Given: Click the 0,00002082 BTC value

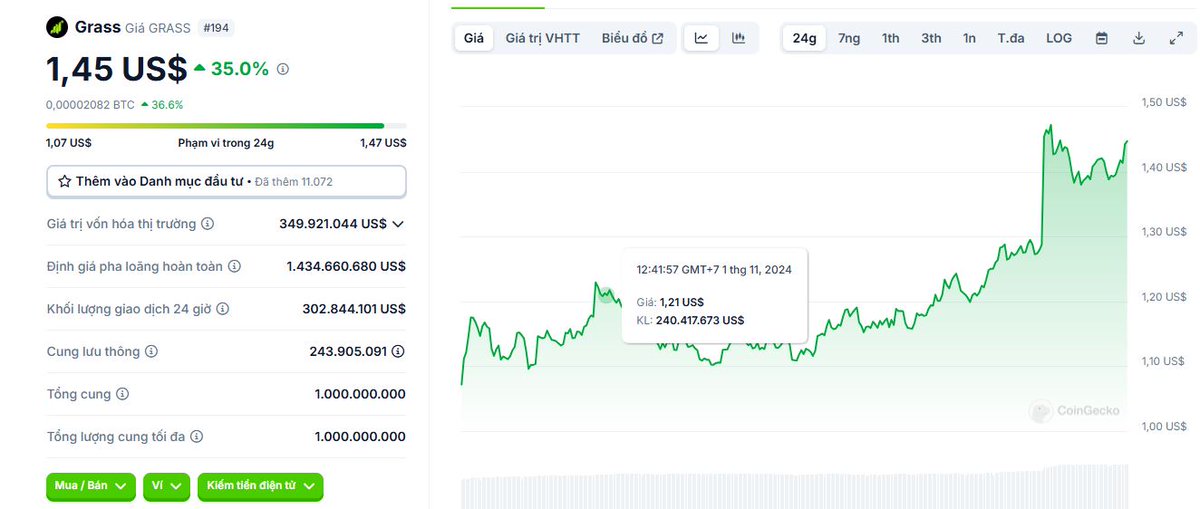Looking at the screenshot, I should pyautogui.click(x=90, y=104).
